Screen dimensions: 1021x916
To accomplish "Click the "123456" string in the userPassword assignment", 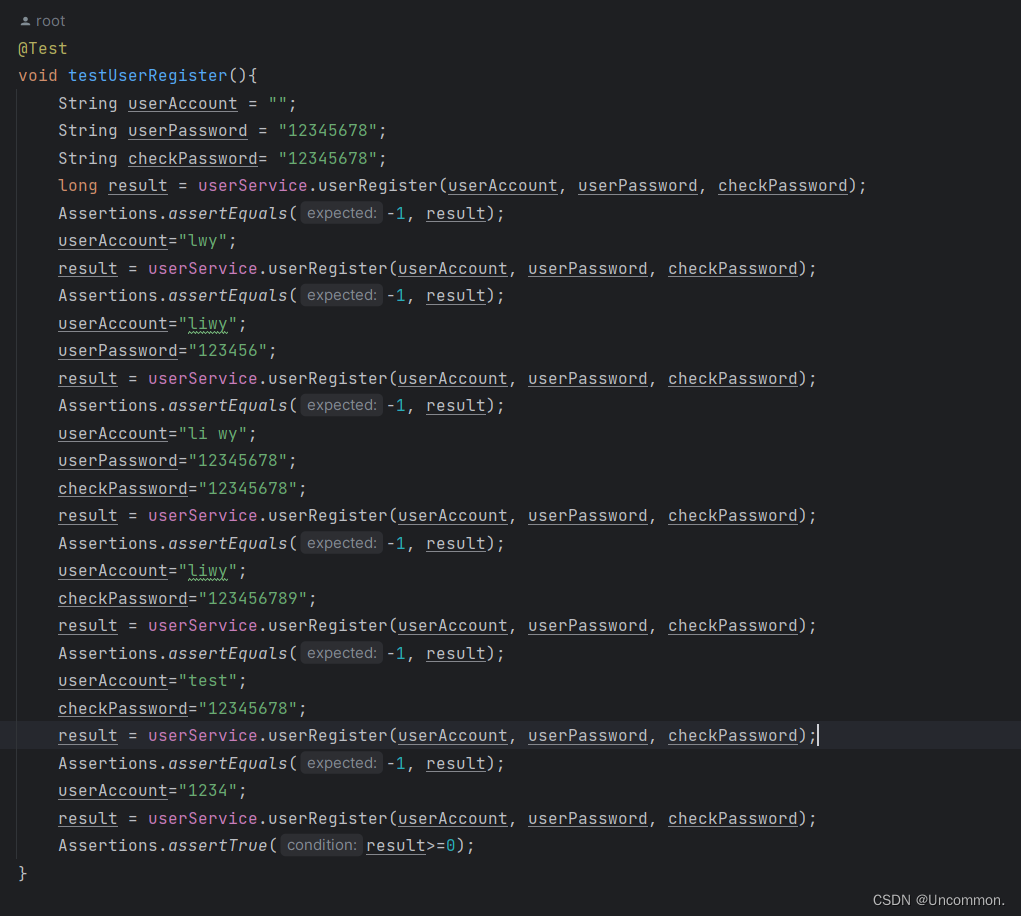I will pos(228,351).
